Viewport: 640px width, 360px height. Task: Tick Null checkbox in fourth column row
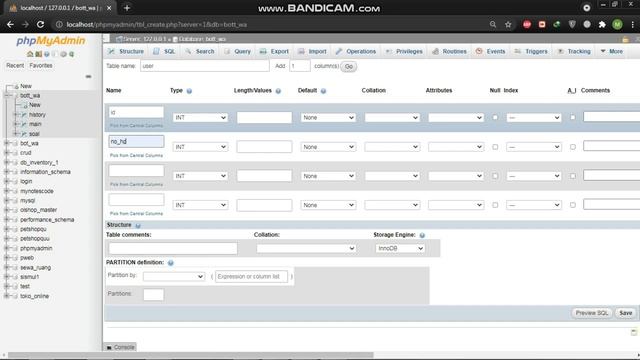pos(495,205)
